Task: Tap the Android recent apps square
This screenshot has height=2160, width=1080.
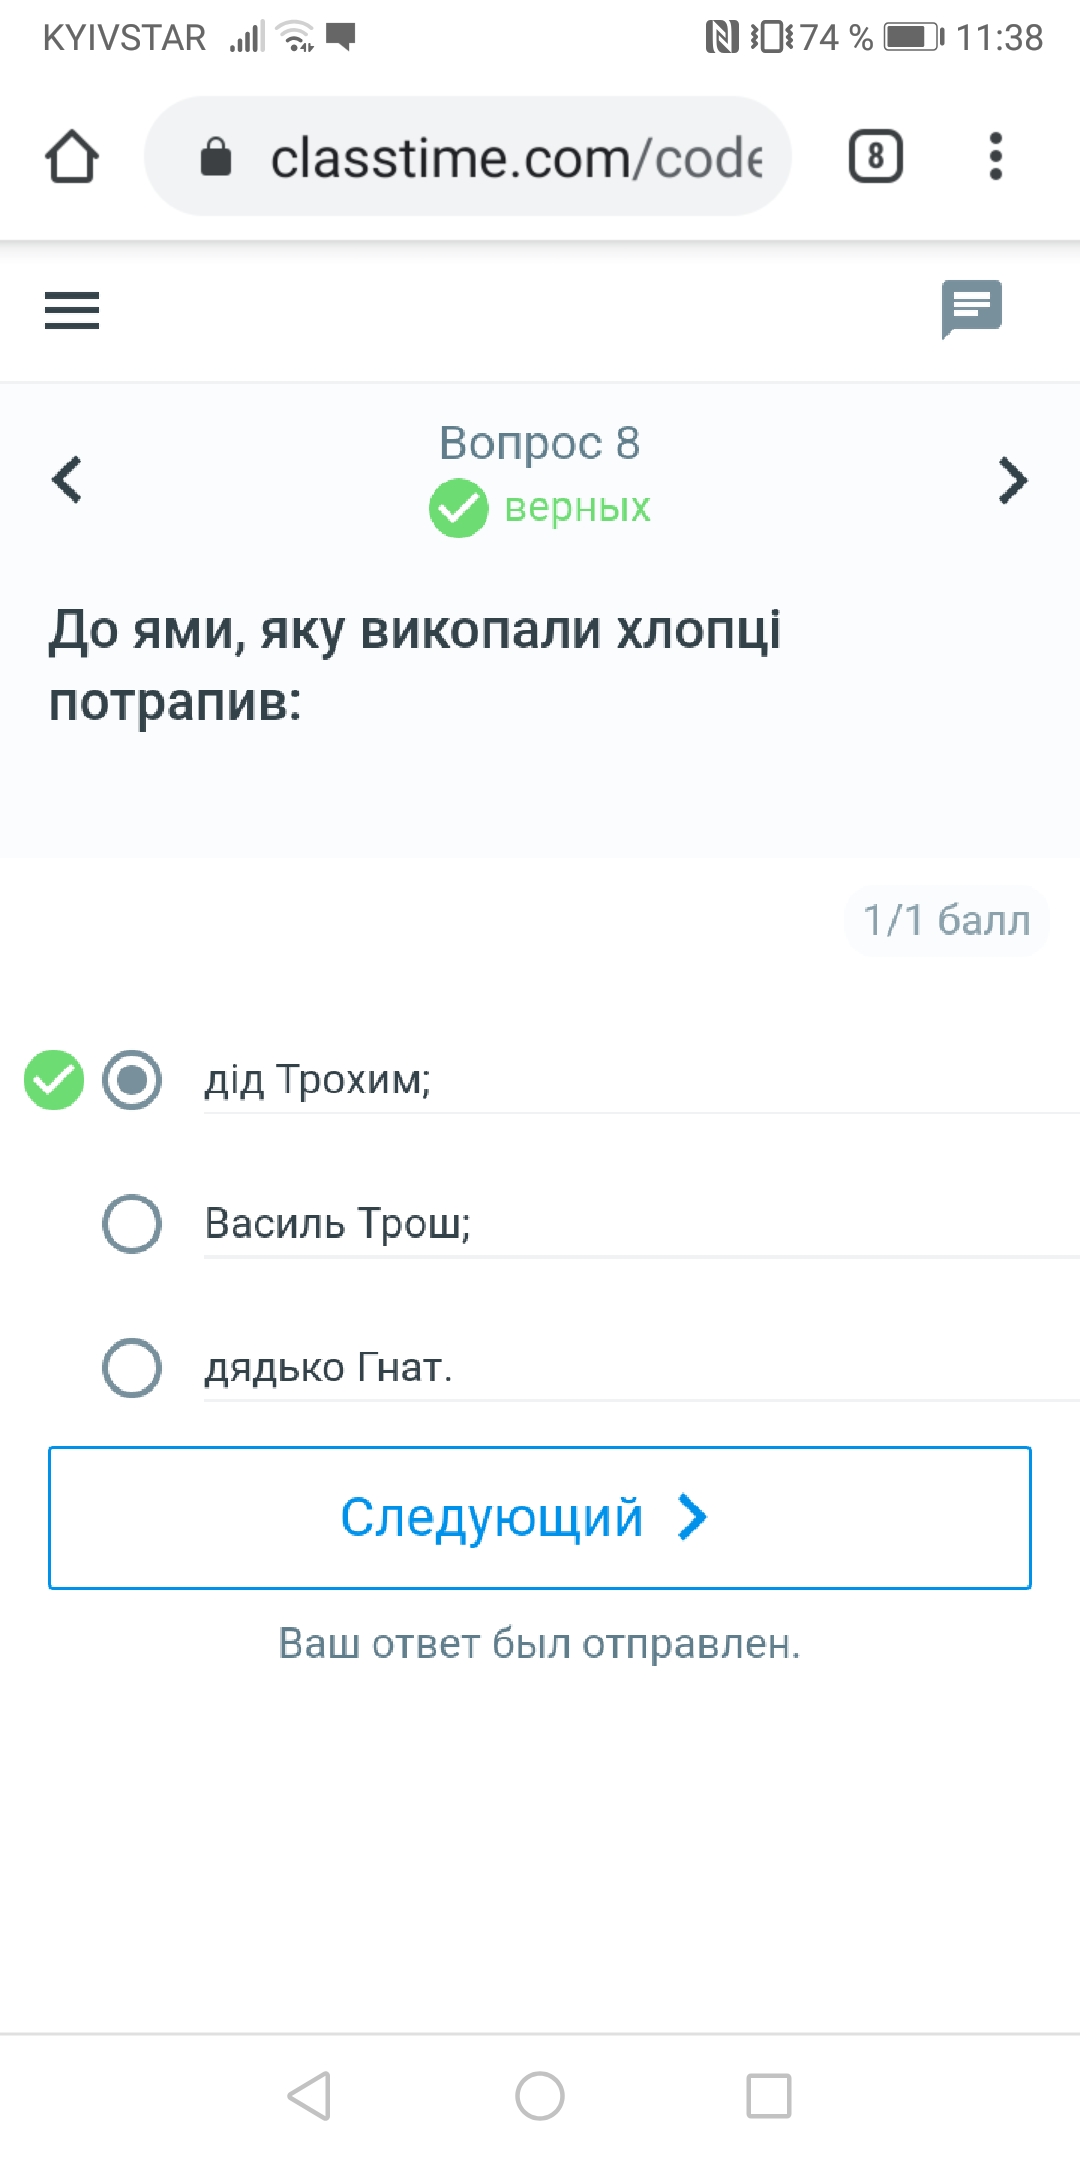Action: click(769, 2096)
